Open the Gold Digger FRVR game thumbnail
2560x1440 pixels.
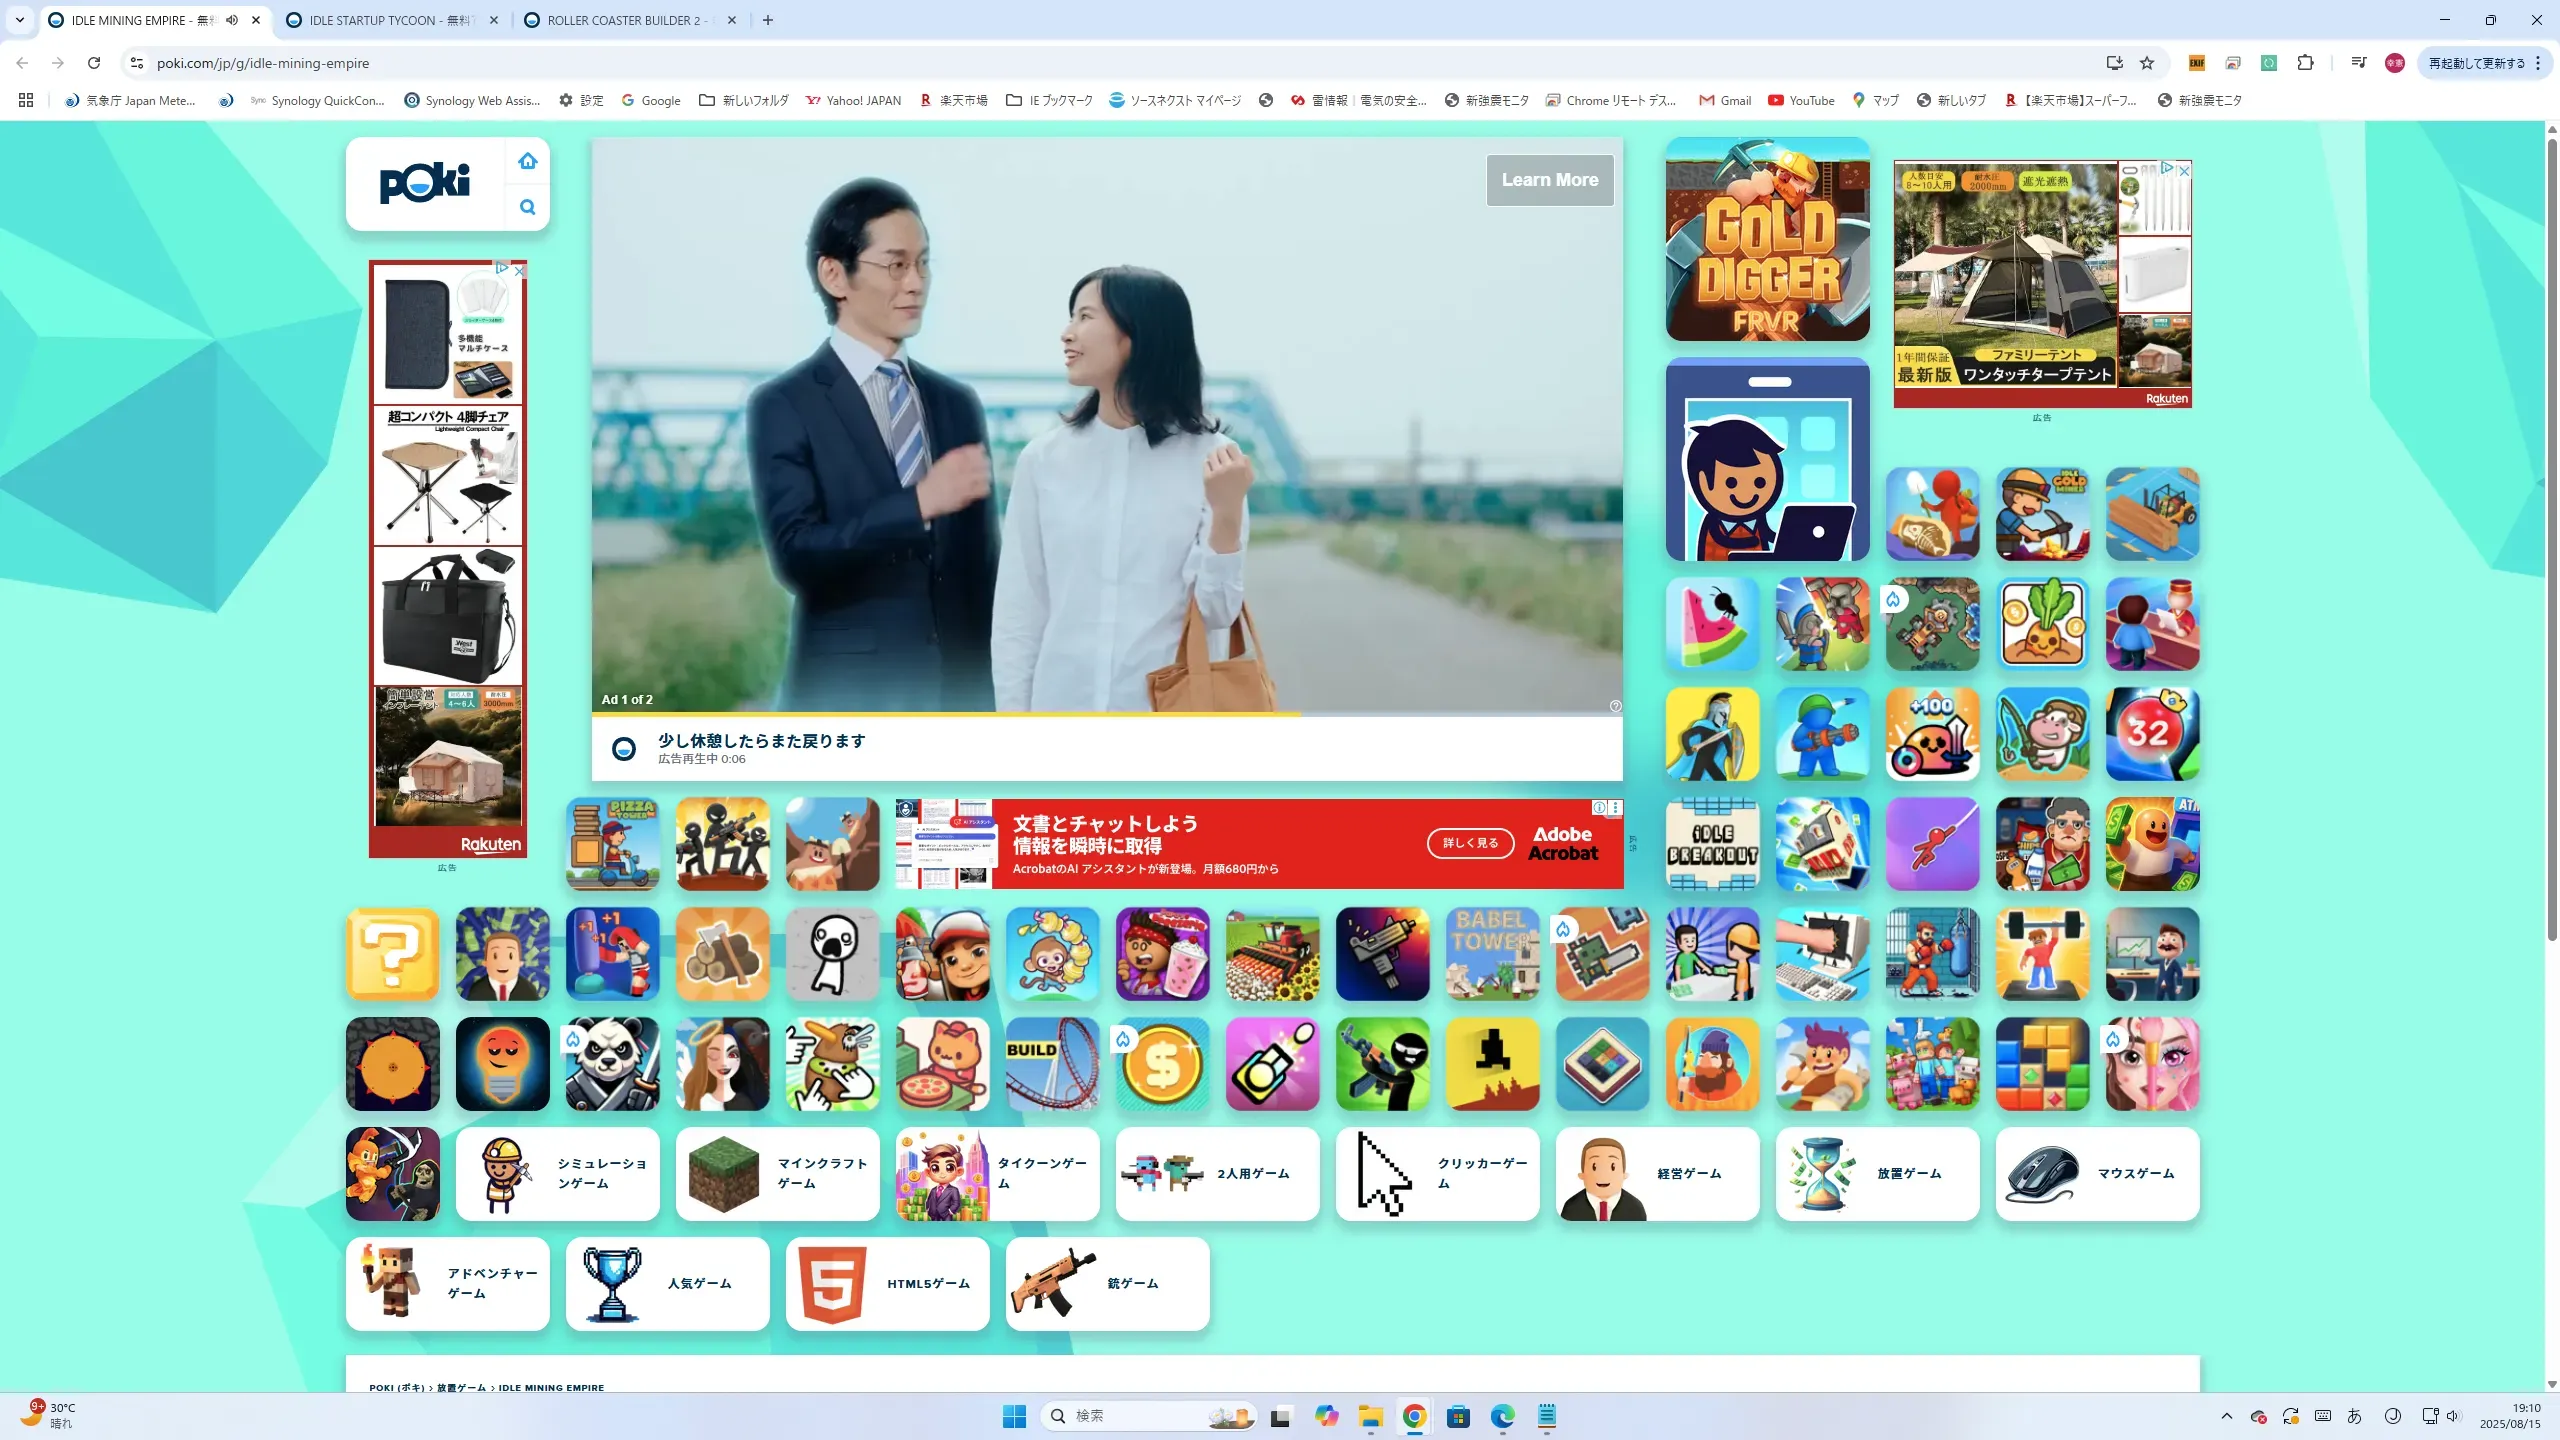(x=1767, y=240)
